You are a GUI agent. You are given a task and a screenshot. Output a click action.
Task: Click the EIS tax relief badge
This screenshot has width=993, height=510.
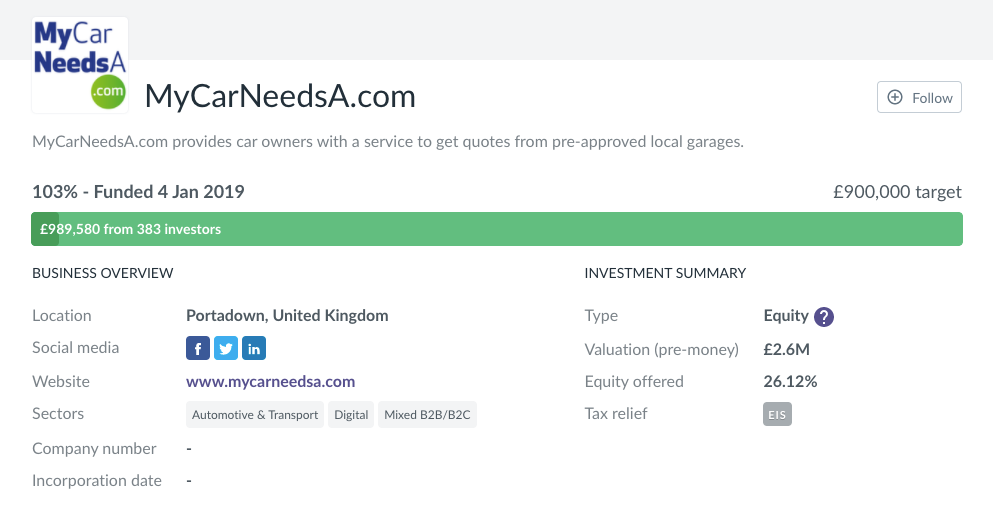[x=777, y=414]
